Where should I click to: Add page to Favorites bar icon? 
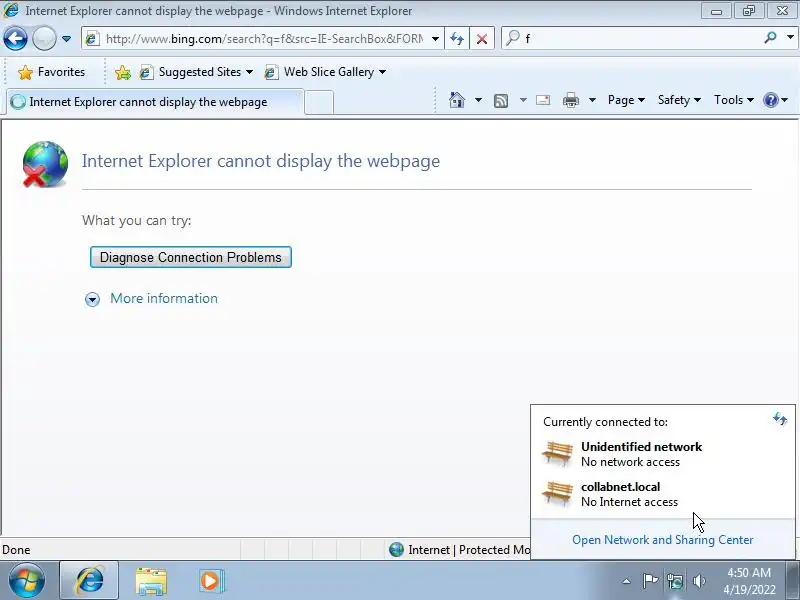[122, 72]
